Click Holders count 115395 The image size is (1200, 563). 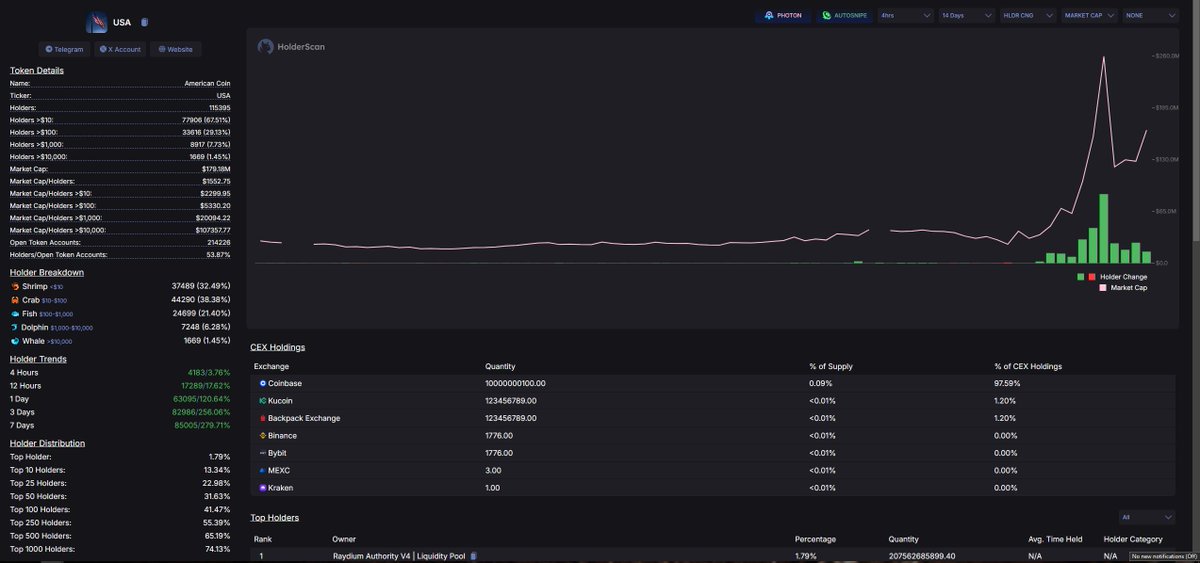click(220, 107)
